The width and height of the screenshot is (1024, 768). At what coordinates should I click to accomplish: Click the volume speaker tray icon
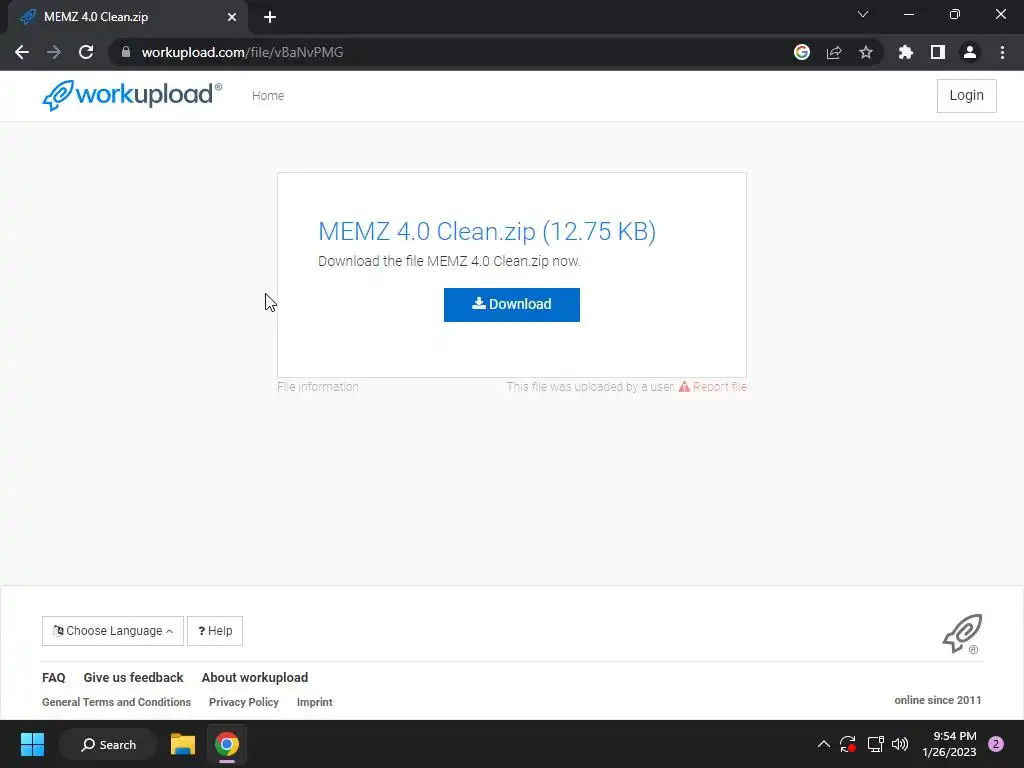(x=900, y=744)
